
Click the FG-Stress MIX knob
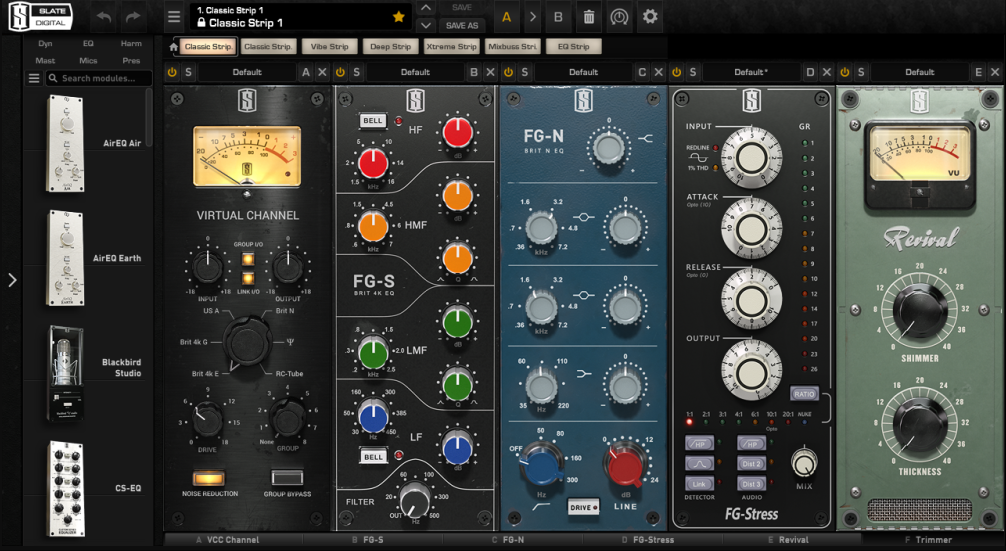coord(803,462)
